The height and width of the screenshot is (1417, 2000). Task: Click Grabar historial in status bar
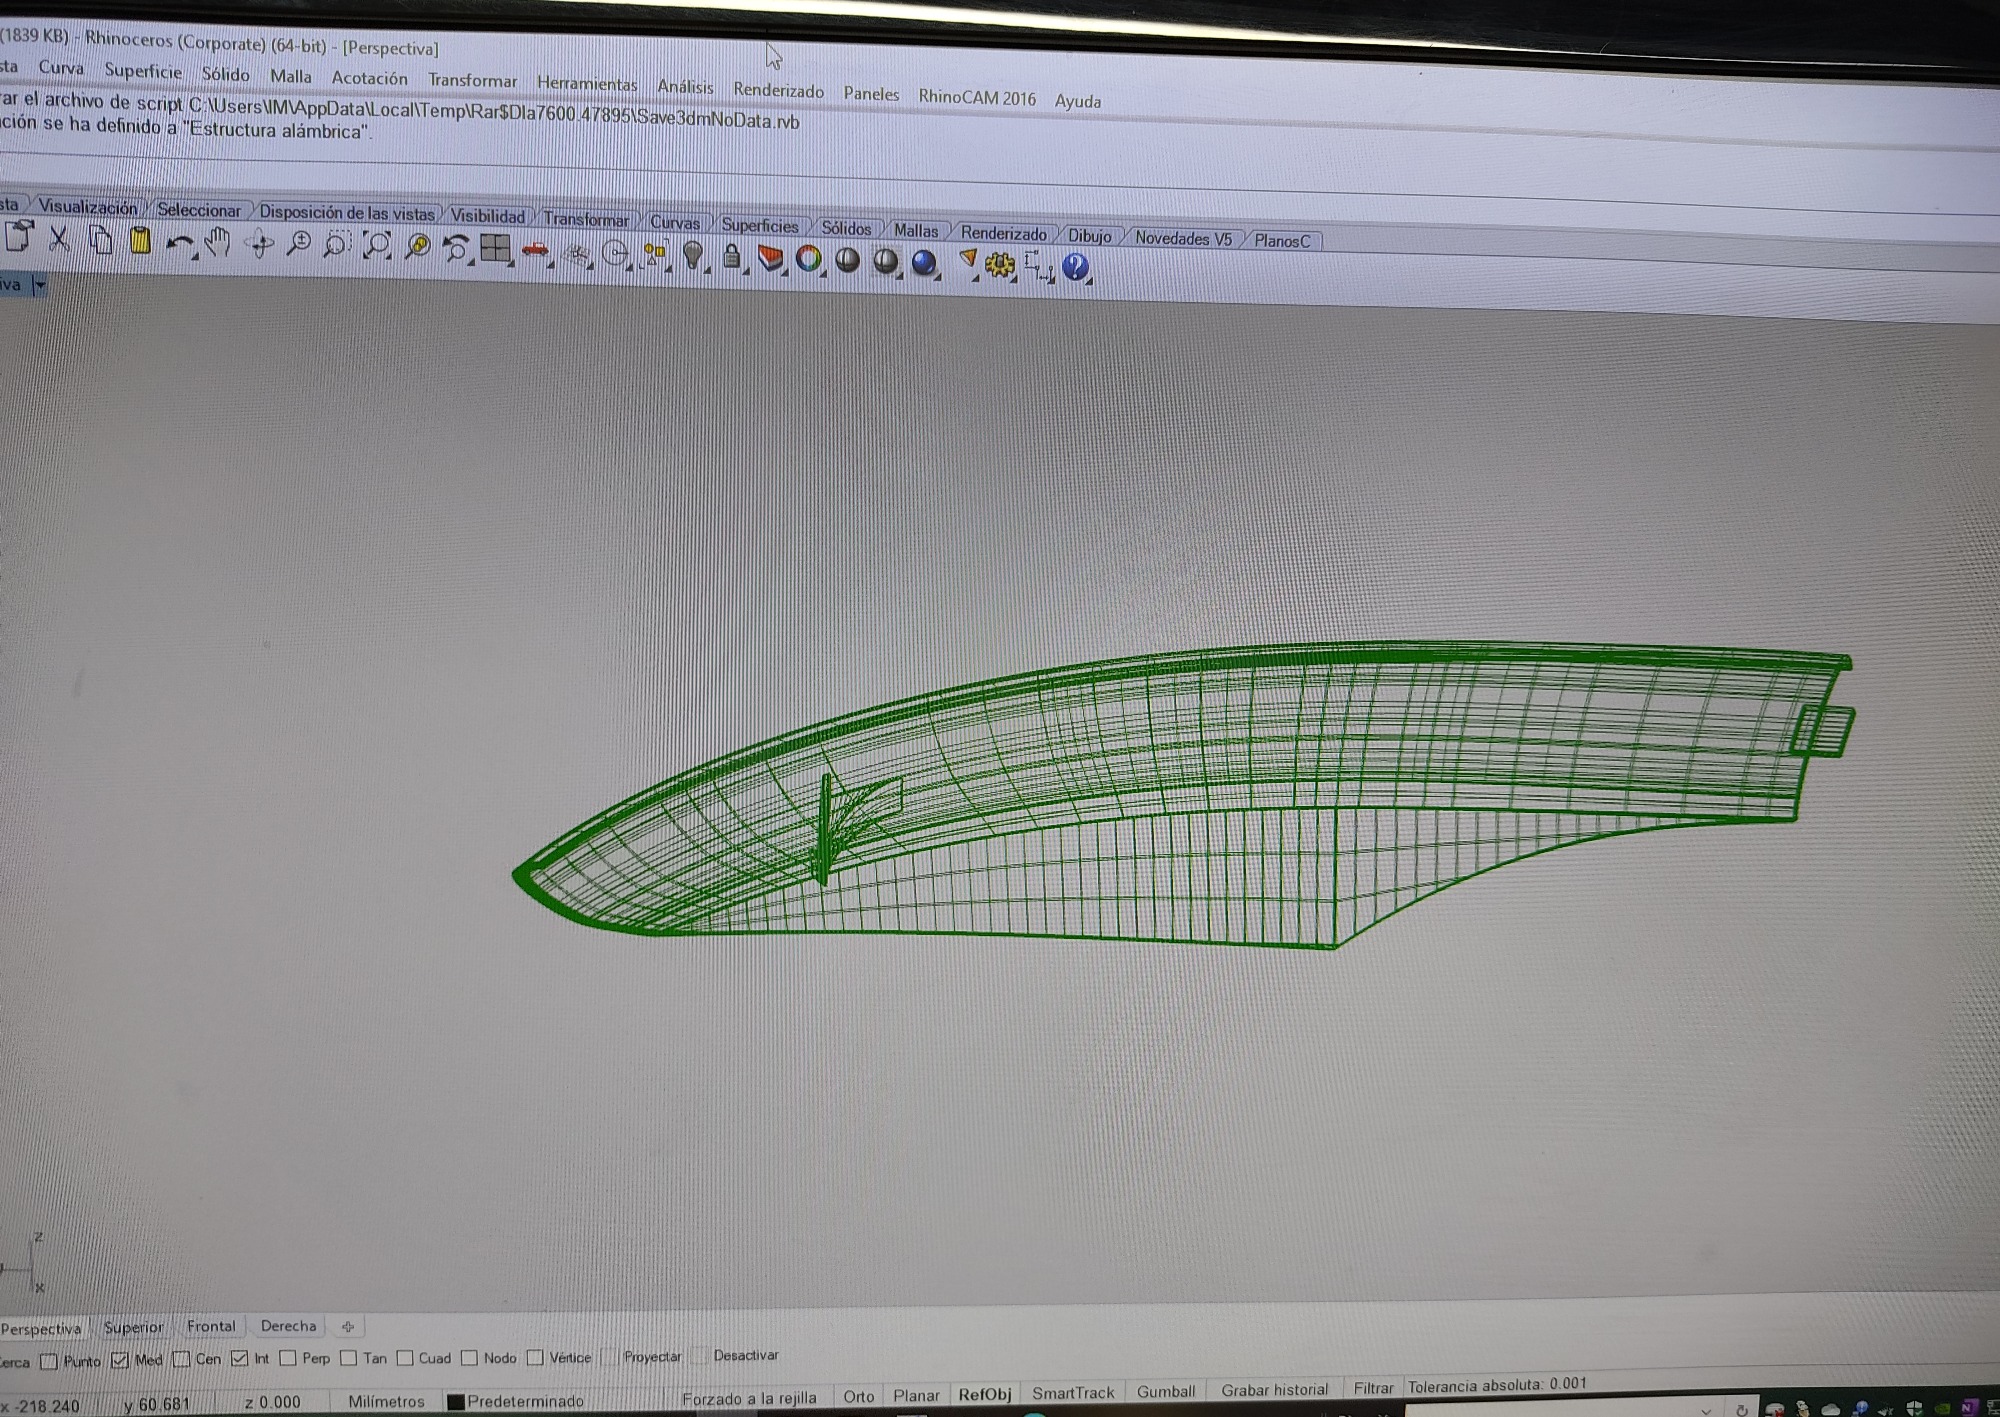pos(1275,1389)
